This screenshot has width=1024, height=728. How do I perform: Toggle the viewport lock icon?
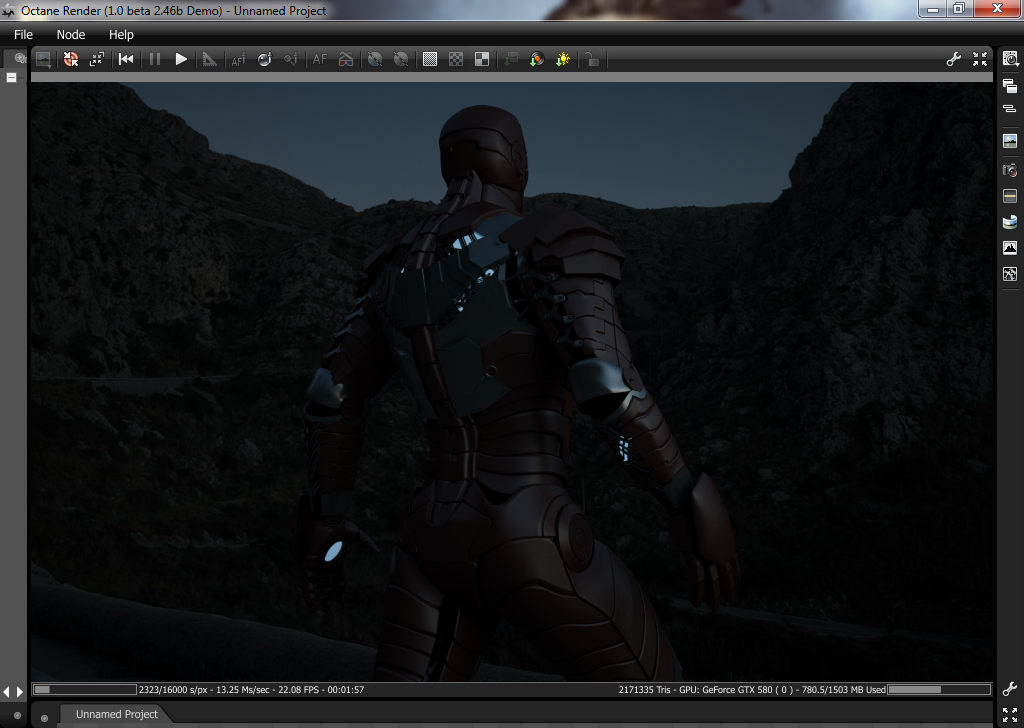[x=593, y=60]
